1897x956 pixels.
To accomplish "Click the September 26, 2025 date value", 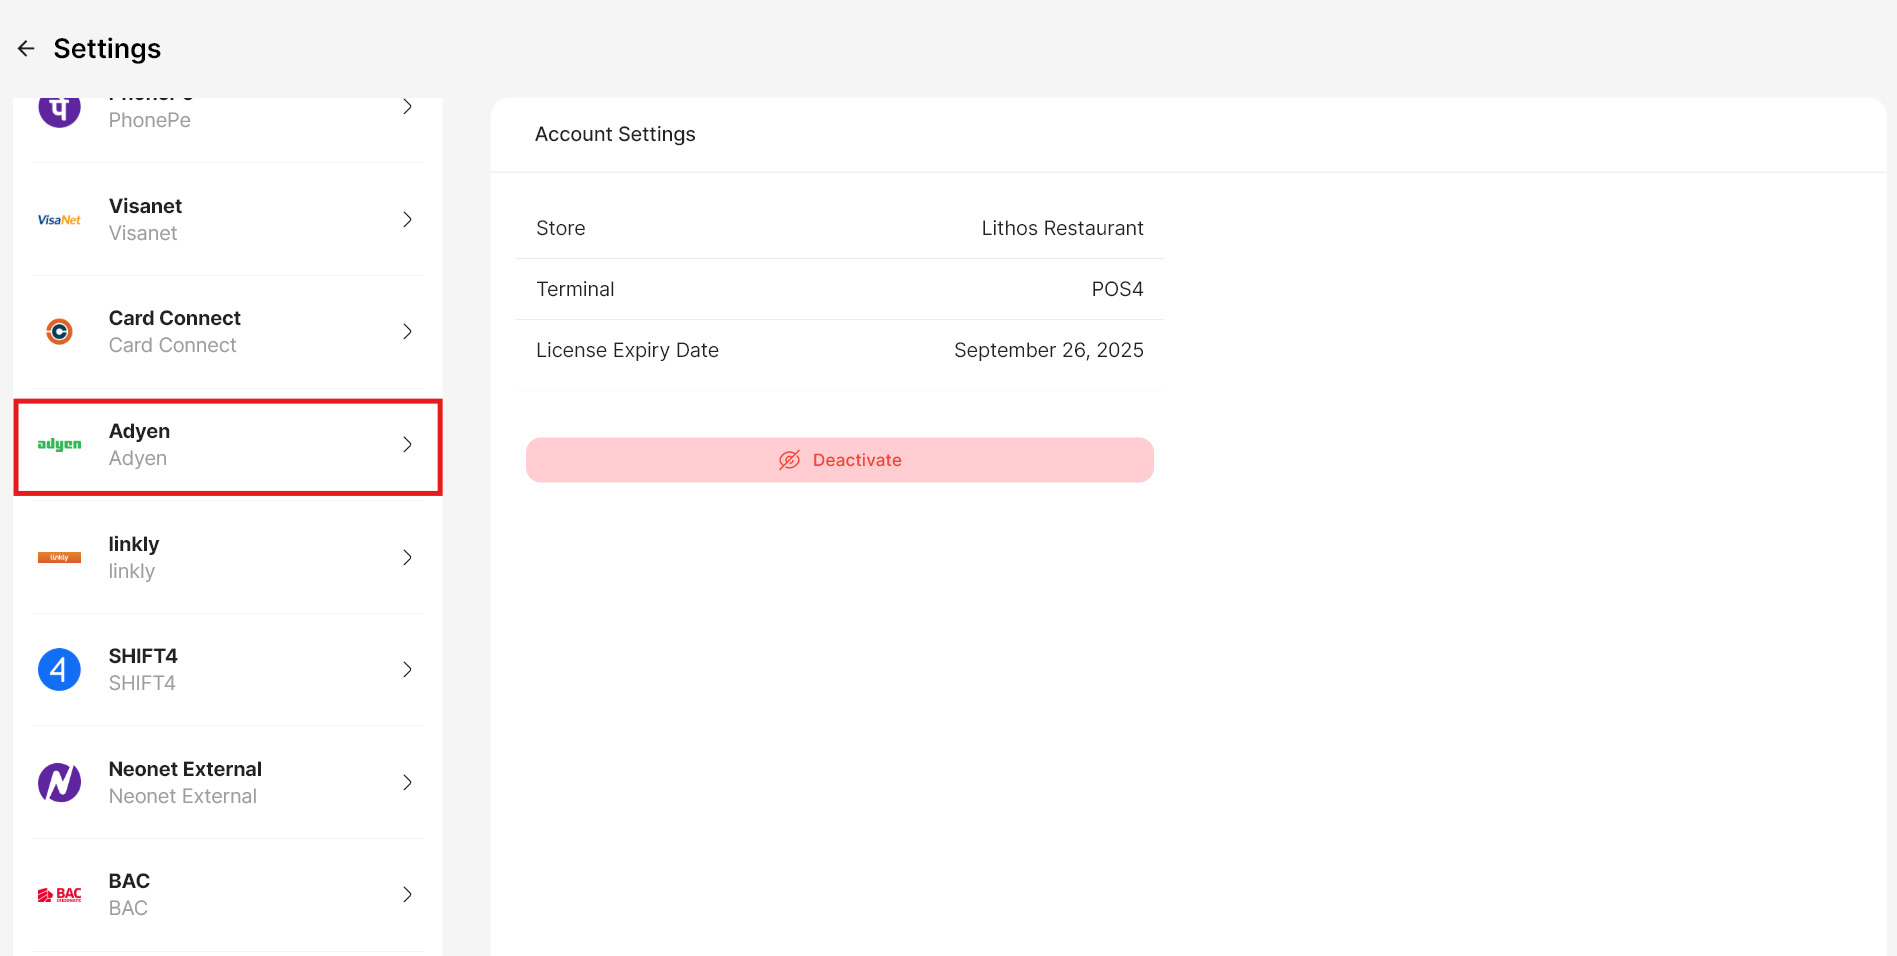I will tap(1048, 350).
